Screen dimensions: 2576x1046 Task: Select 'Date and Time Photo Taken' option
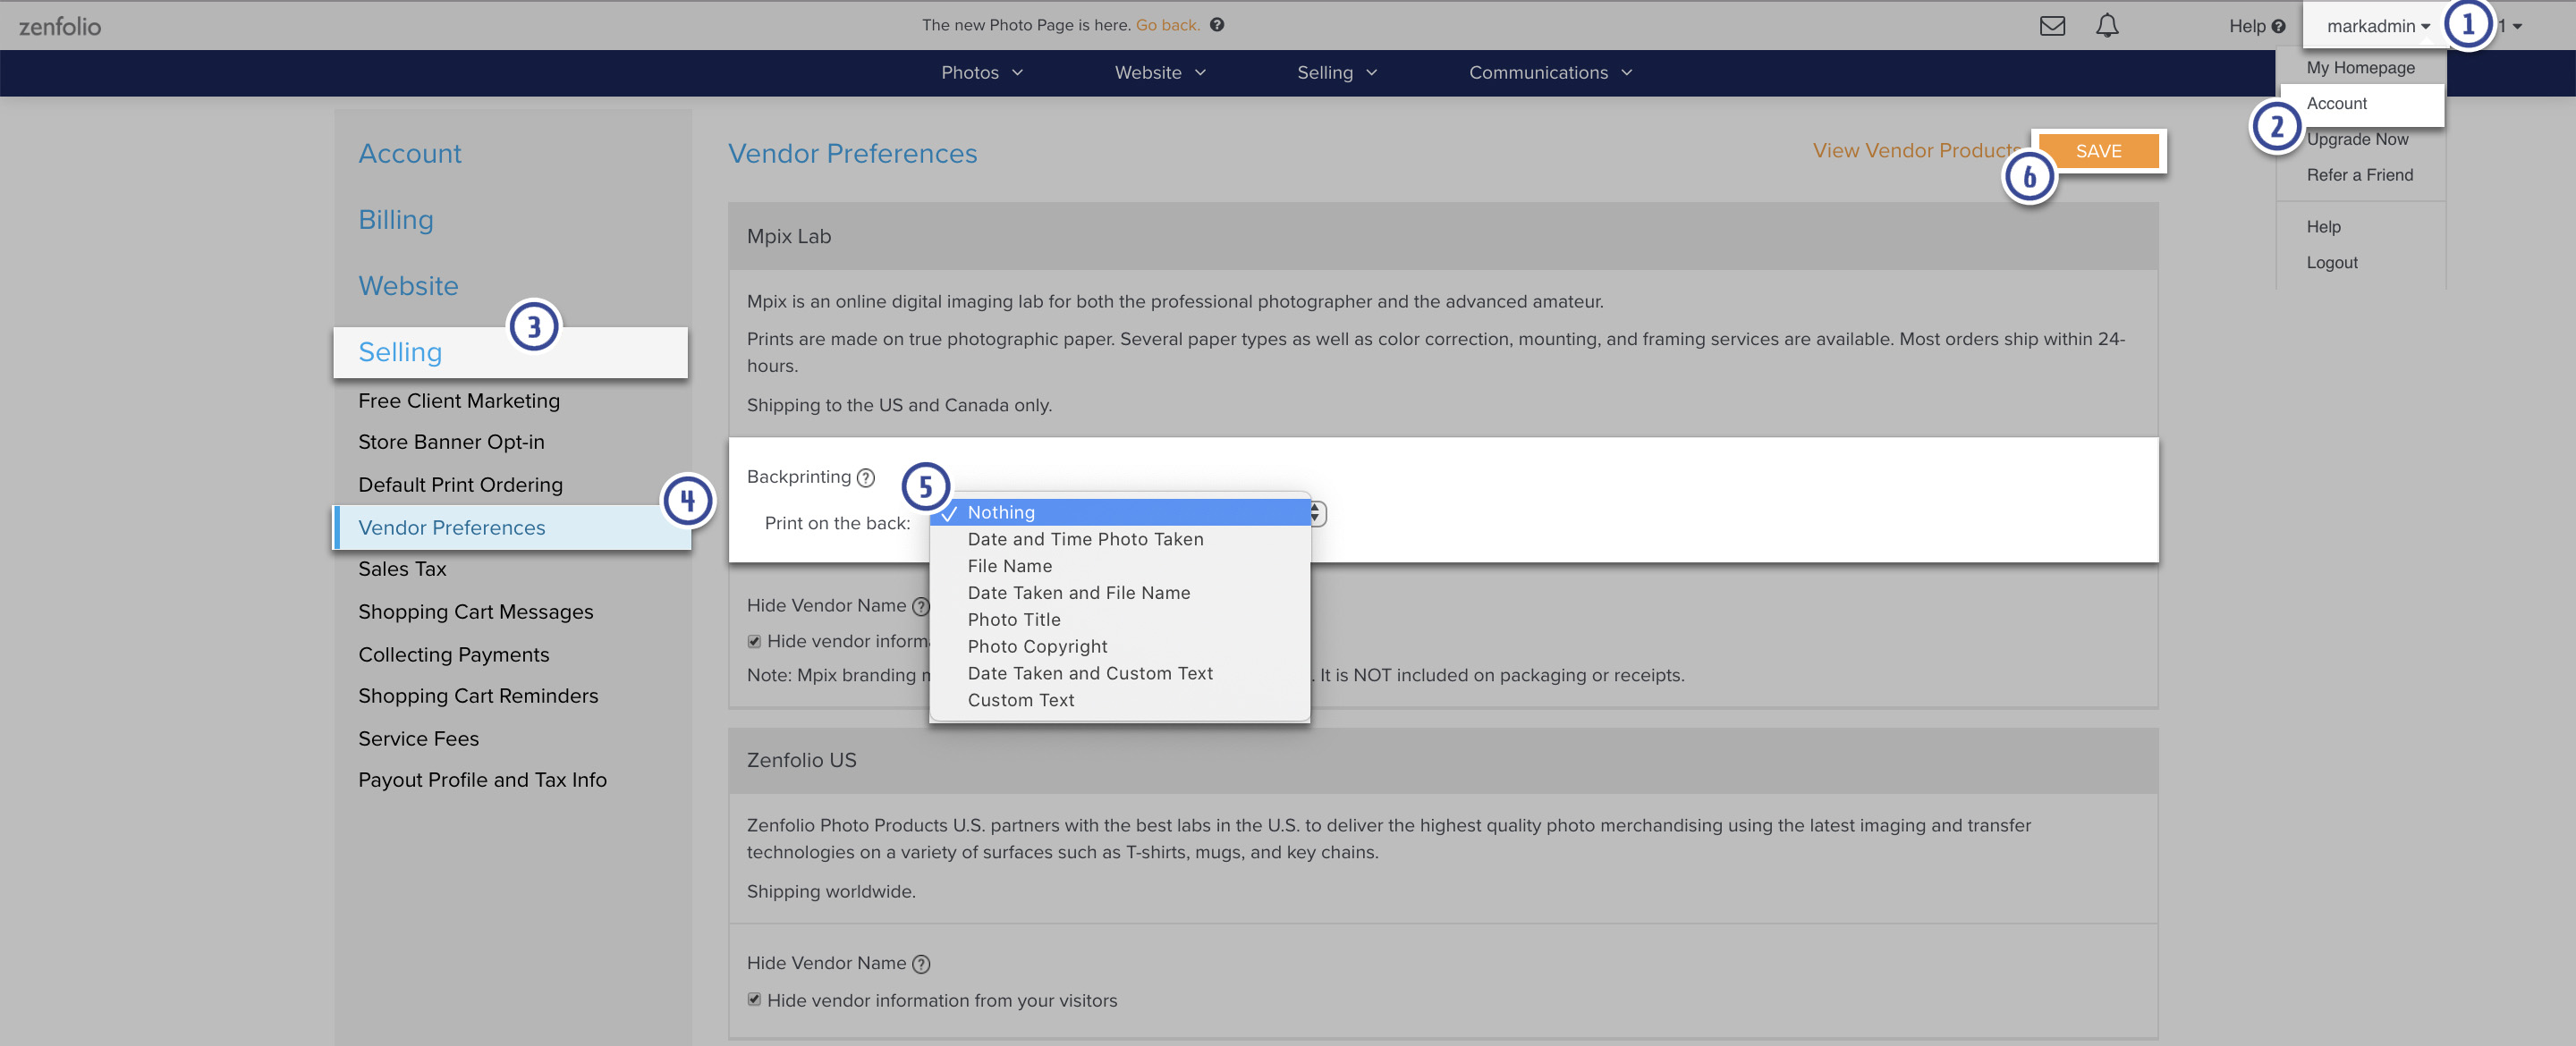(1120, 539)
